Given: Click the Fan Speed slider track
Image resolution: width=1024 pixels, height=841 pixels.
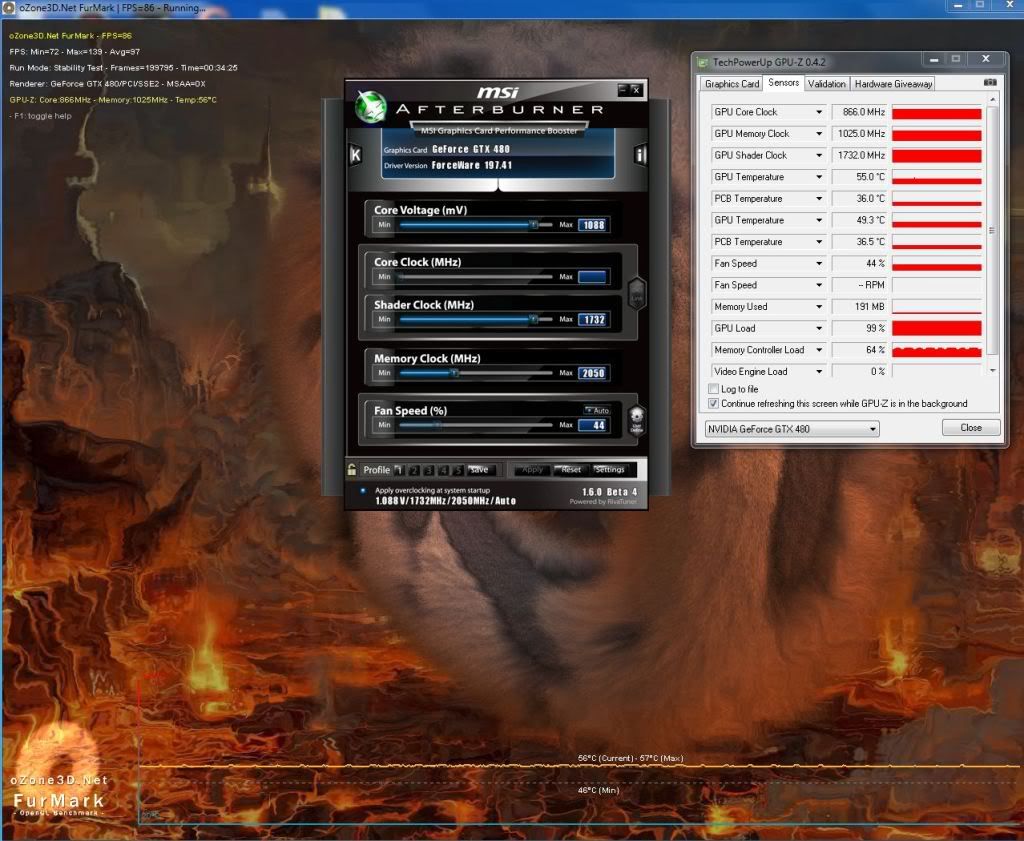Looking at the screenshot, I should 476,425.
